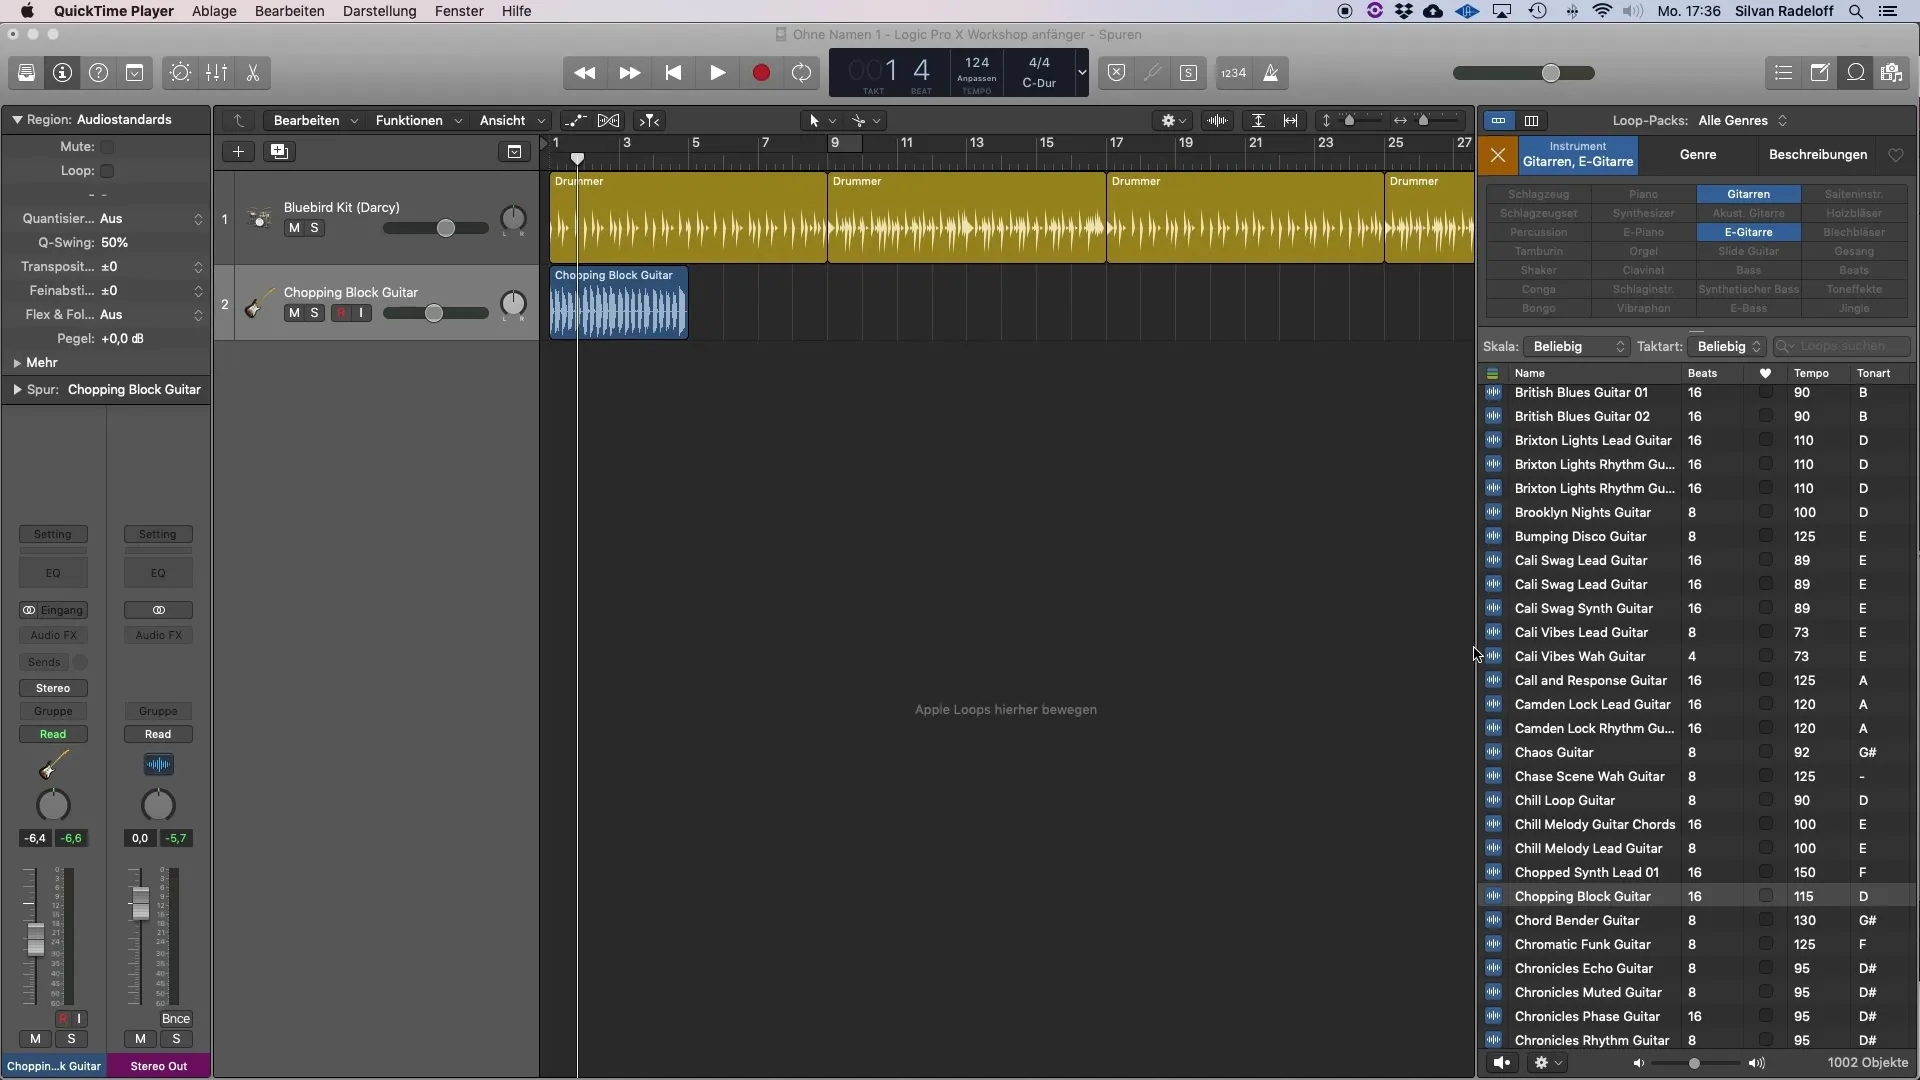Toggle the Loop Browser button
This screenshot has width=1920, height=1080.
click(x=1856, y=73)
